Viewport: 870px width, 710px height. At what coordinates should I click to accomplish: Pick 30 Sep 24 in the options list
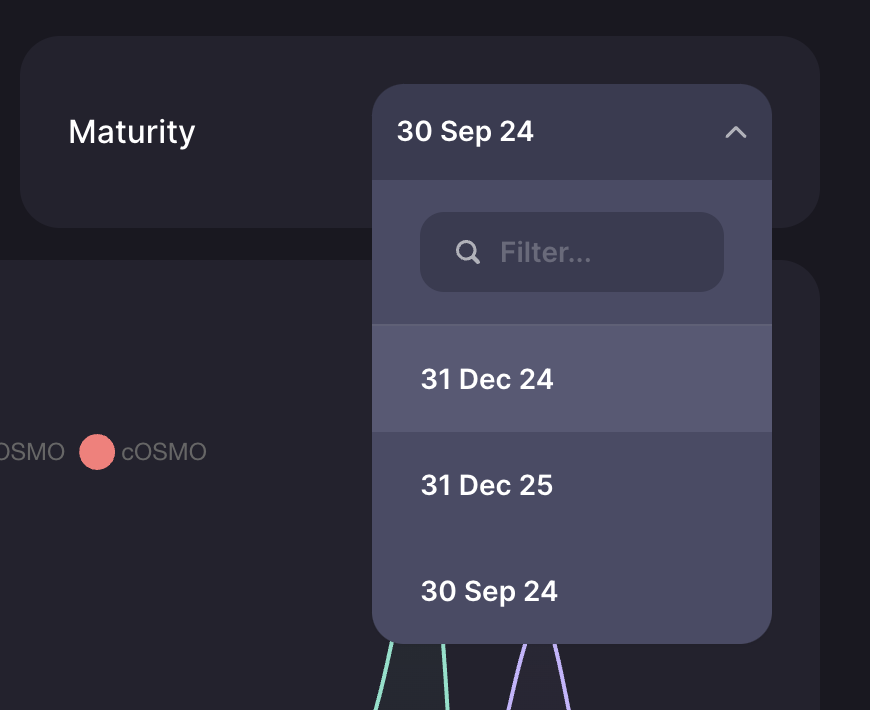(x=571, y=591)
